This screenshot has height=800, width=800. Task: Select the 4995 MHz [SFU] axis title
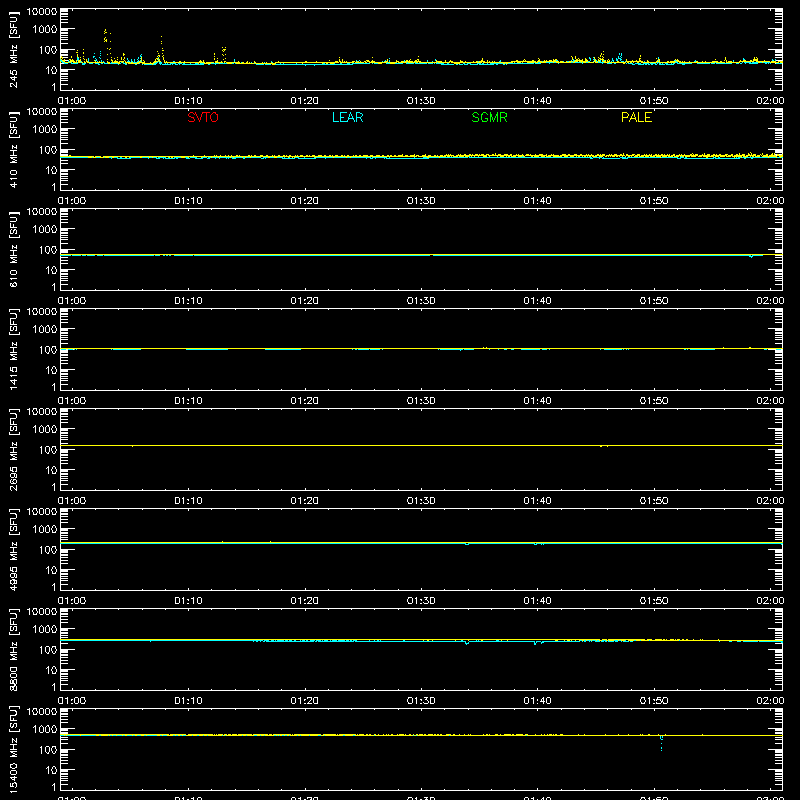pyautogui.click(x=13, y=550)
